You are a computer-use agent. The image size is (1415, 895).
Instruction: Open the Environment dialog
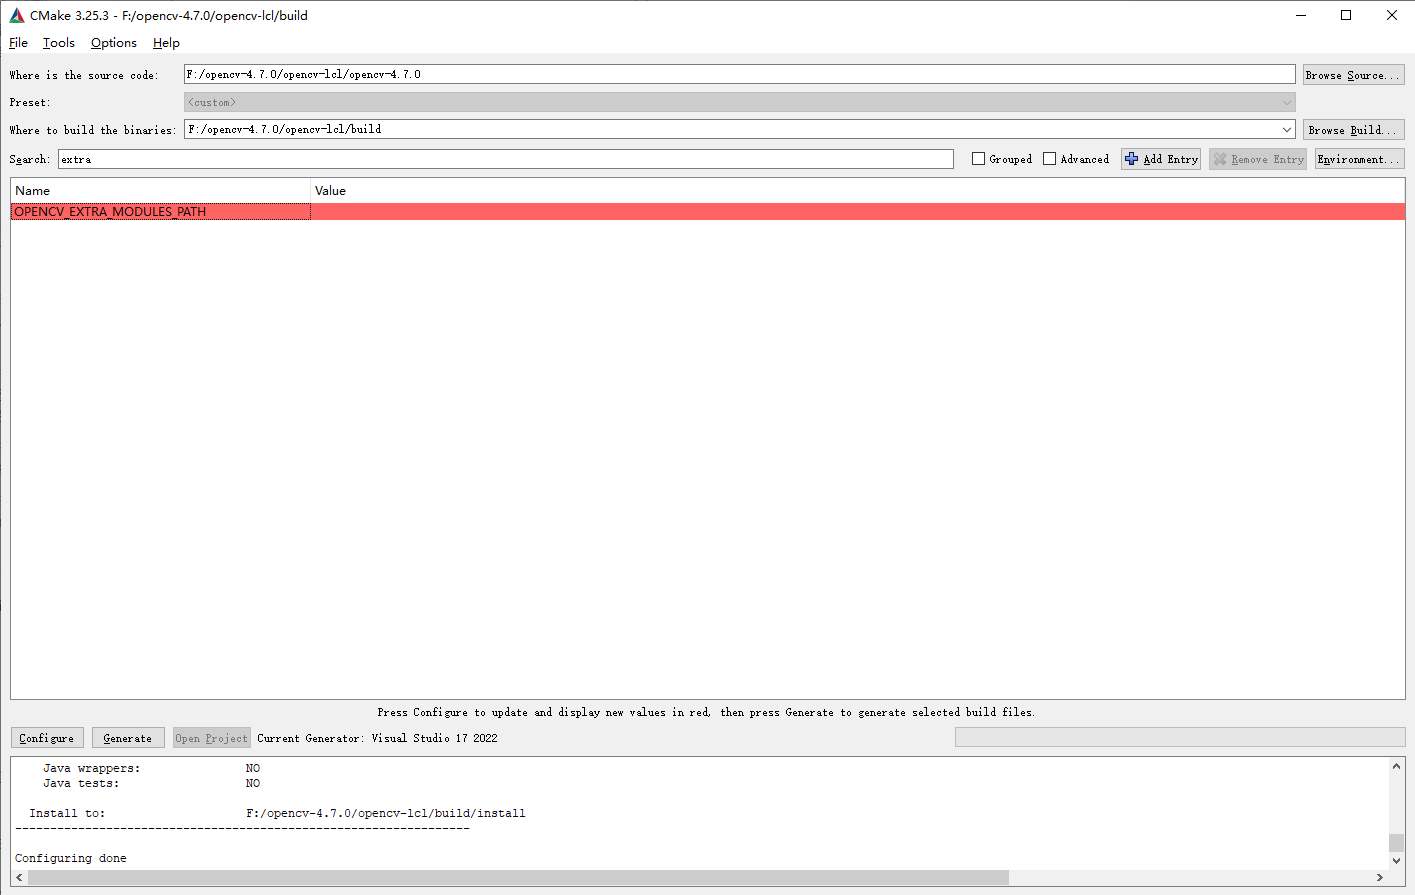pos(1358,158)
